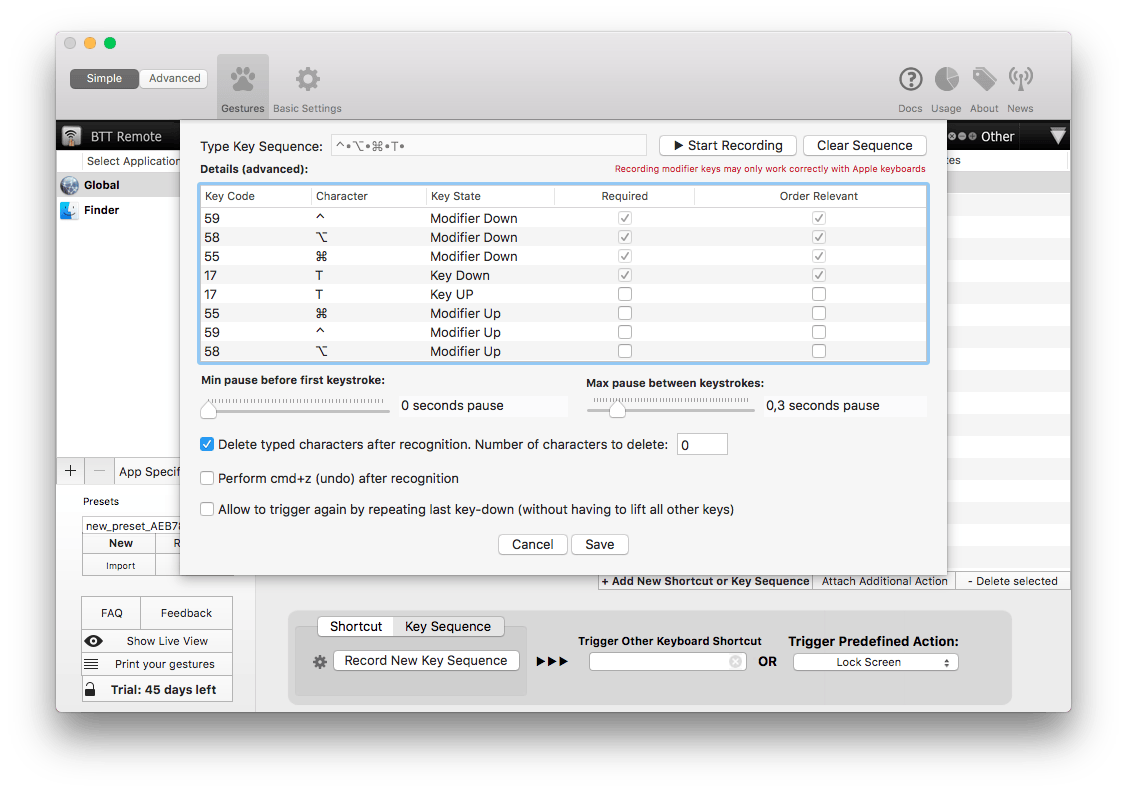The image size is (1127, 792).
Task: Open the Lock Screen predefined action dropdown
Action: pyautogui.click(x=875, y=662)
